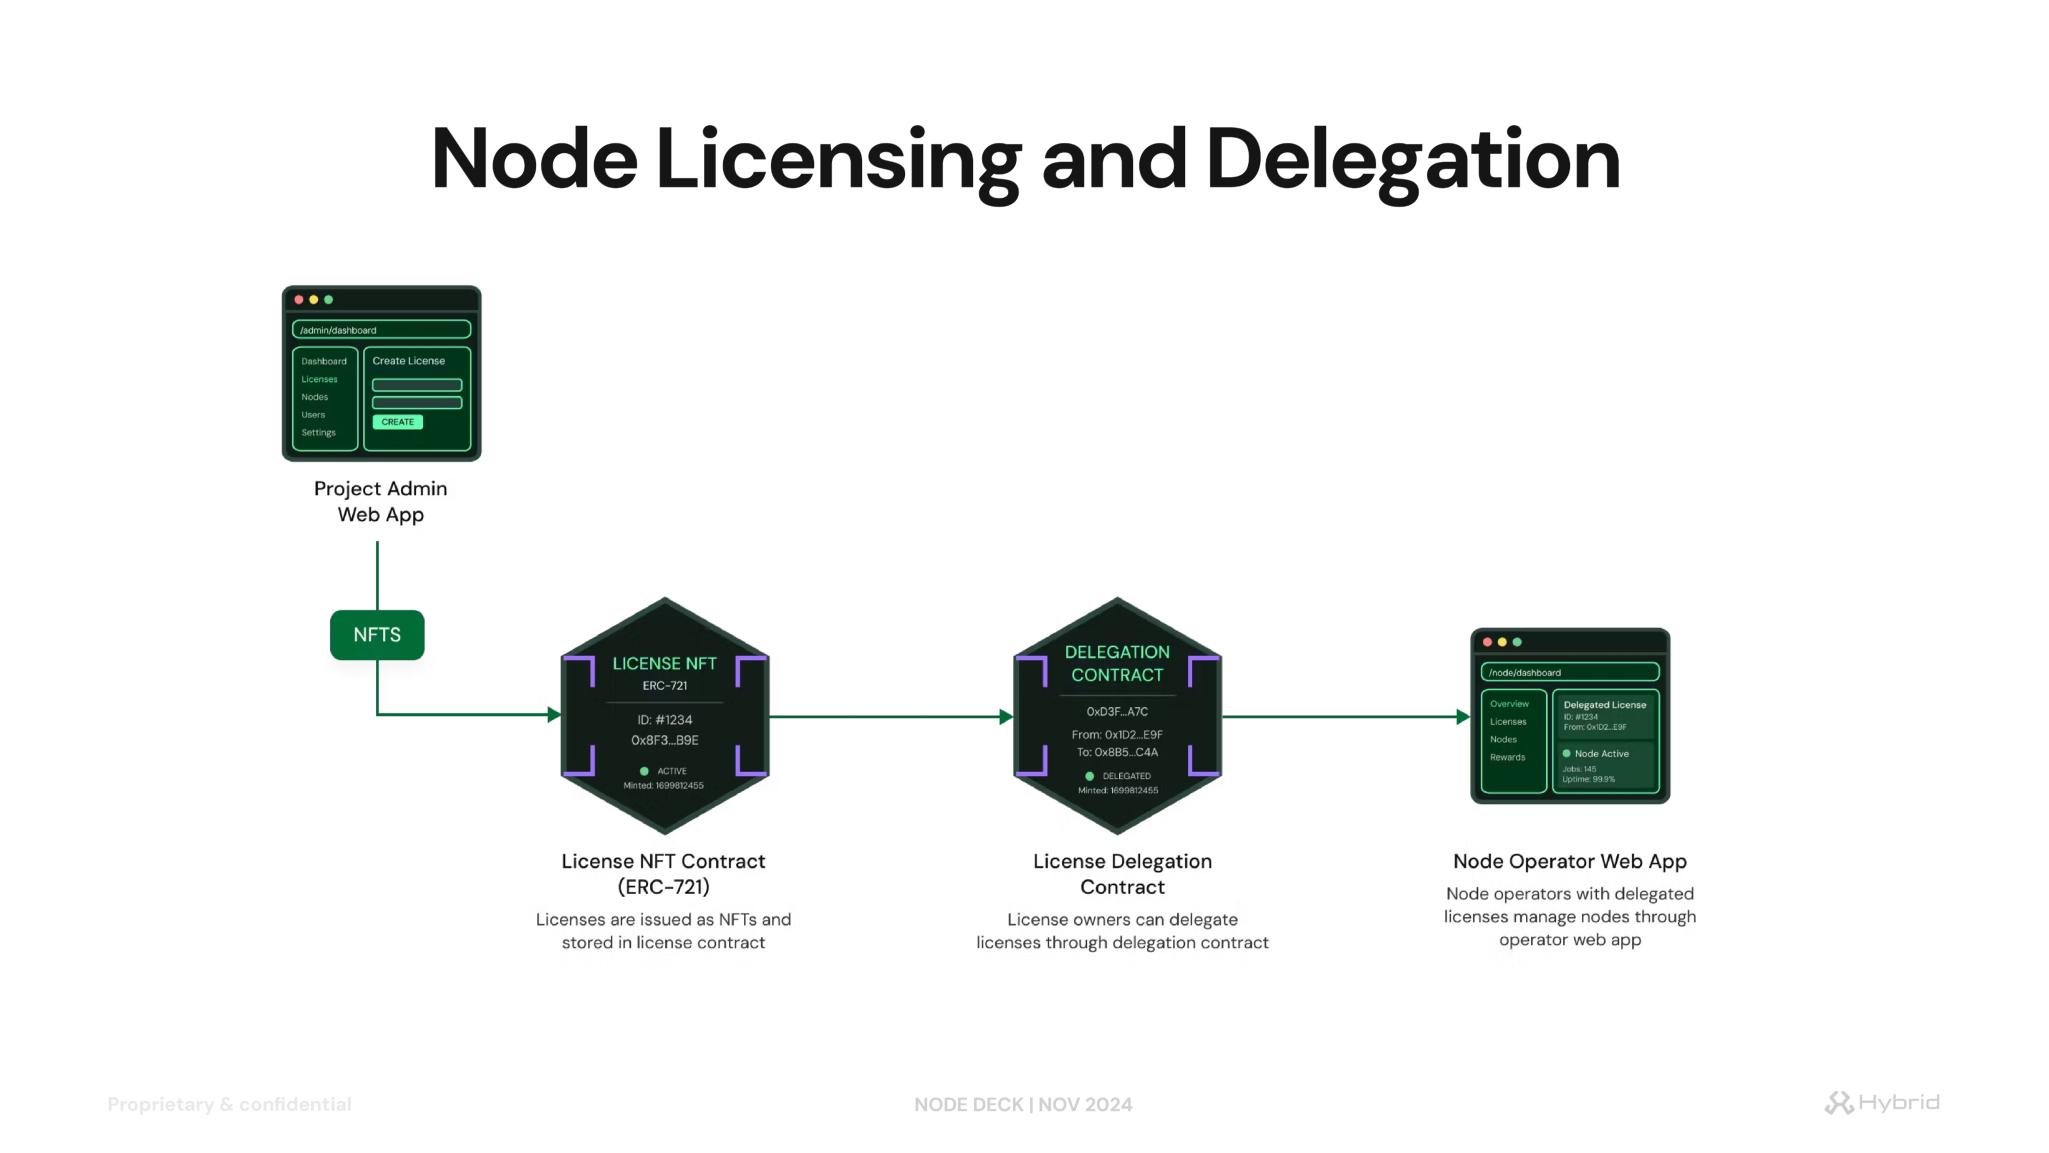Image resolution: width=2049 pixels, height=1153 pixels.
Task: Click the 'LICENSE NFT' heading in the hexagon
Action: coord(665,664)
